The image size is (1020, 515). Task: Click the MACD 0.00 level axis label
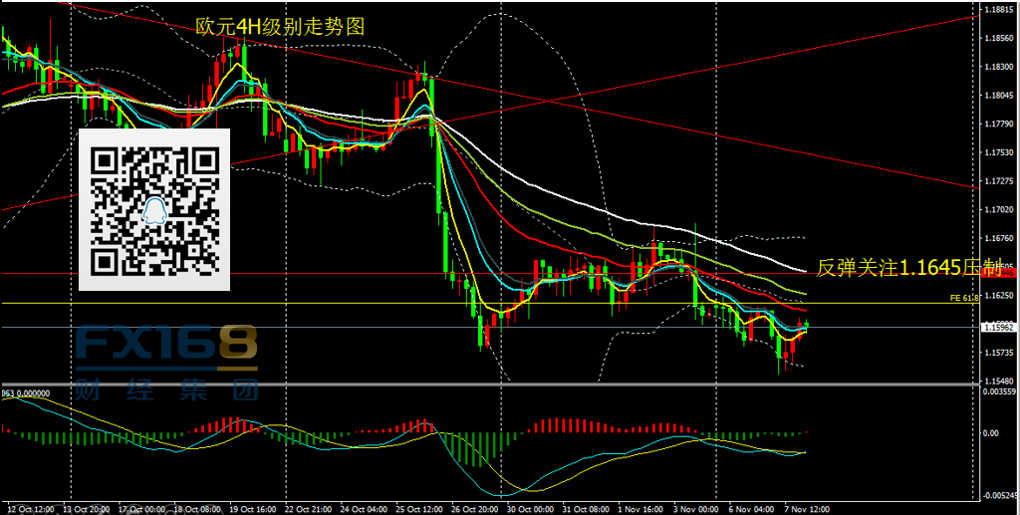click(990, 433)
